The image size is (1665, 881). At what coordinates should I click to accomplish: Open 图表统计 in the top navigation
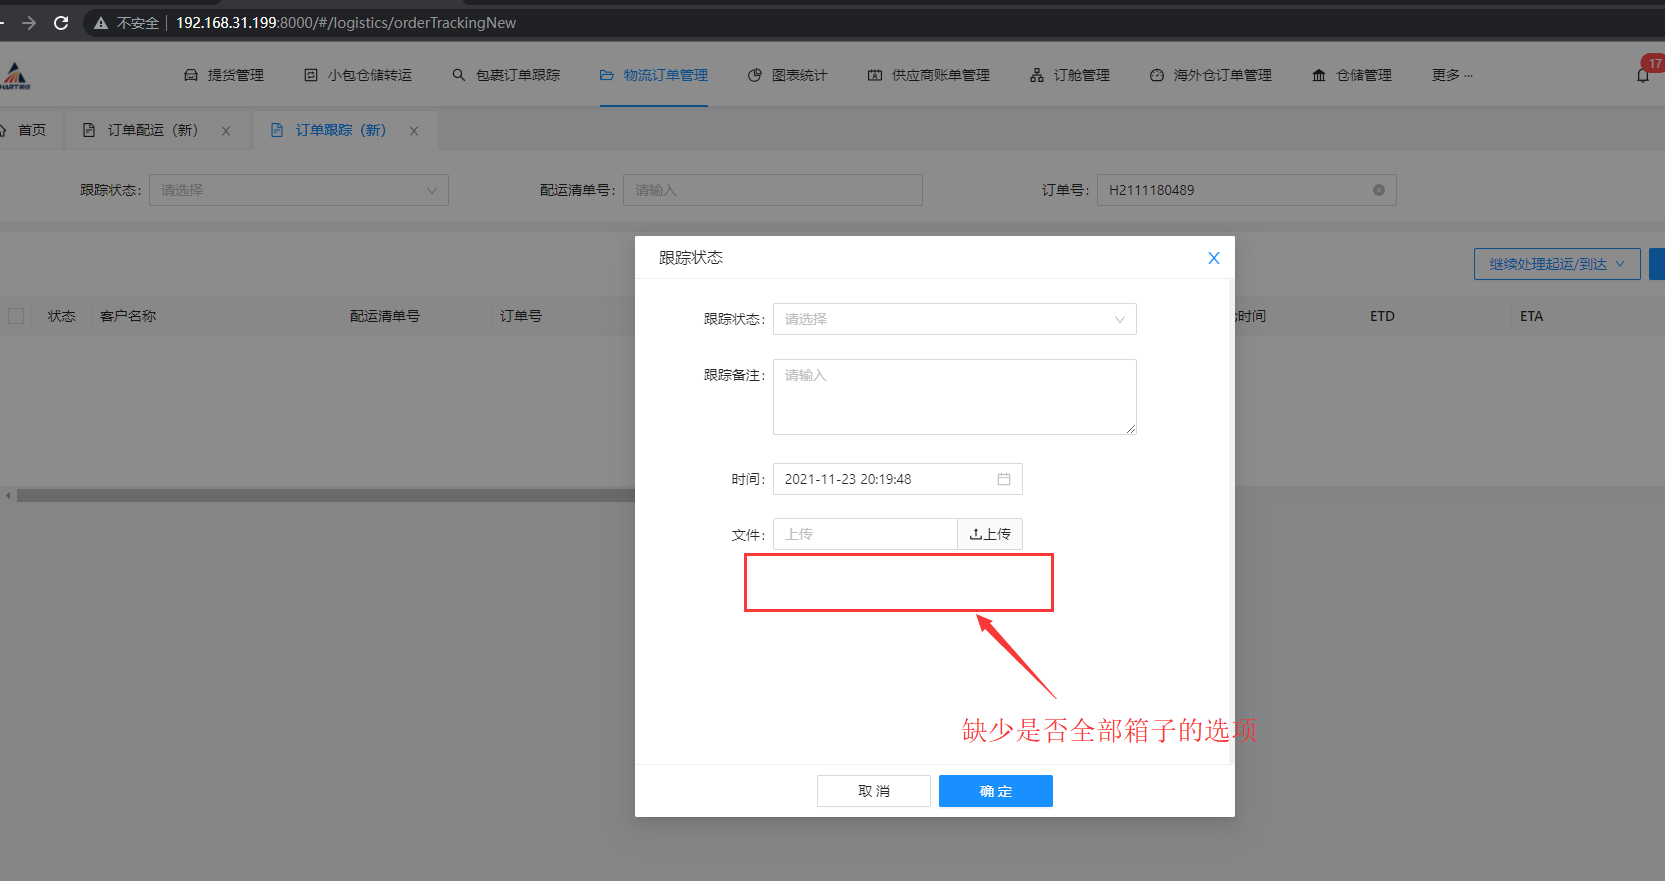click(x=788, y=75)
